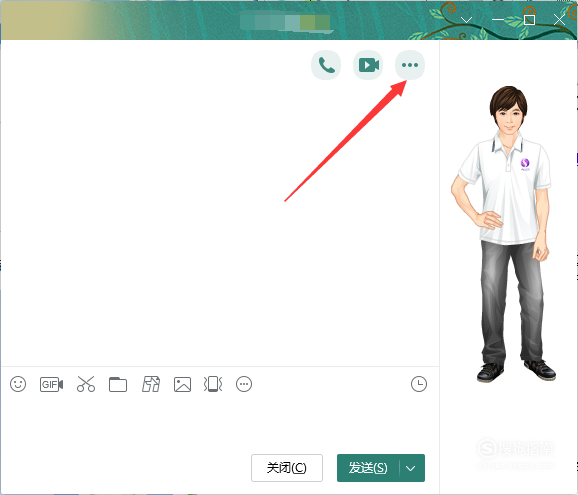Start a voice call with the phone icon
Screen dimensions: 578x495
click(x=326, y=65)
